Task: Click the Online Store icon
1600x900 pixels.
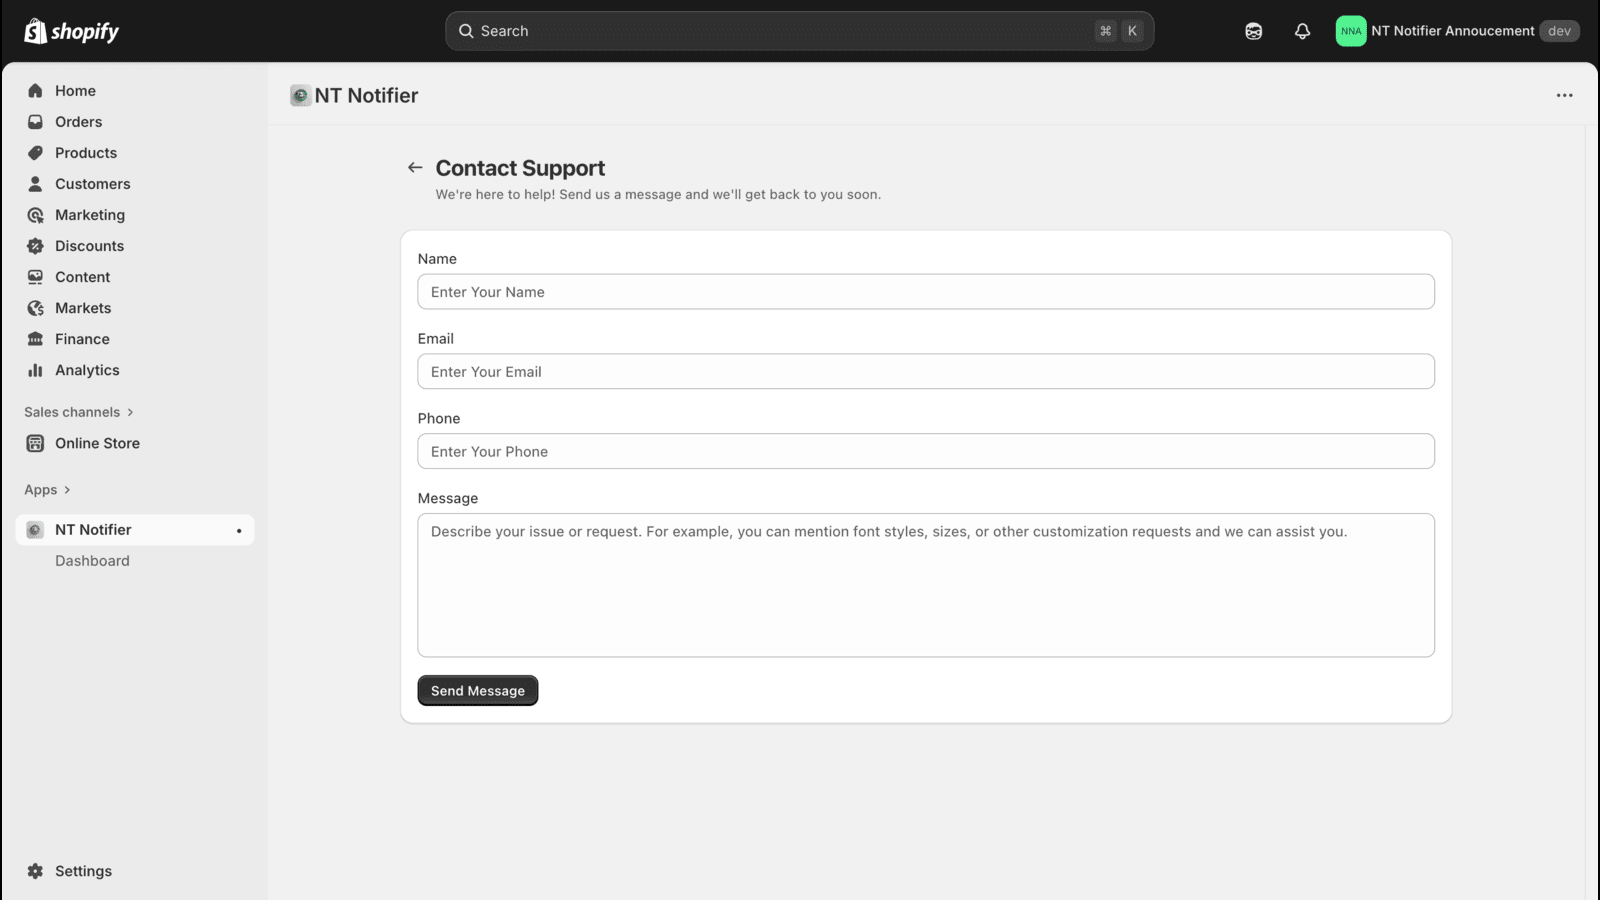Action: [x=36, y=443]
